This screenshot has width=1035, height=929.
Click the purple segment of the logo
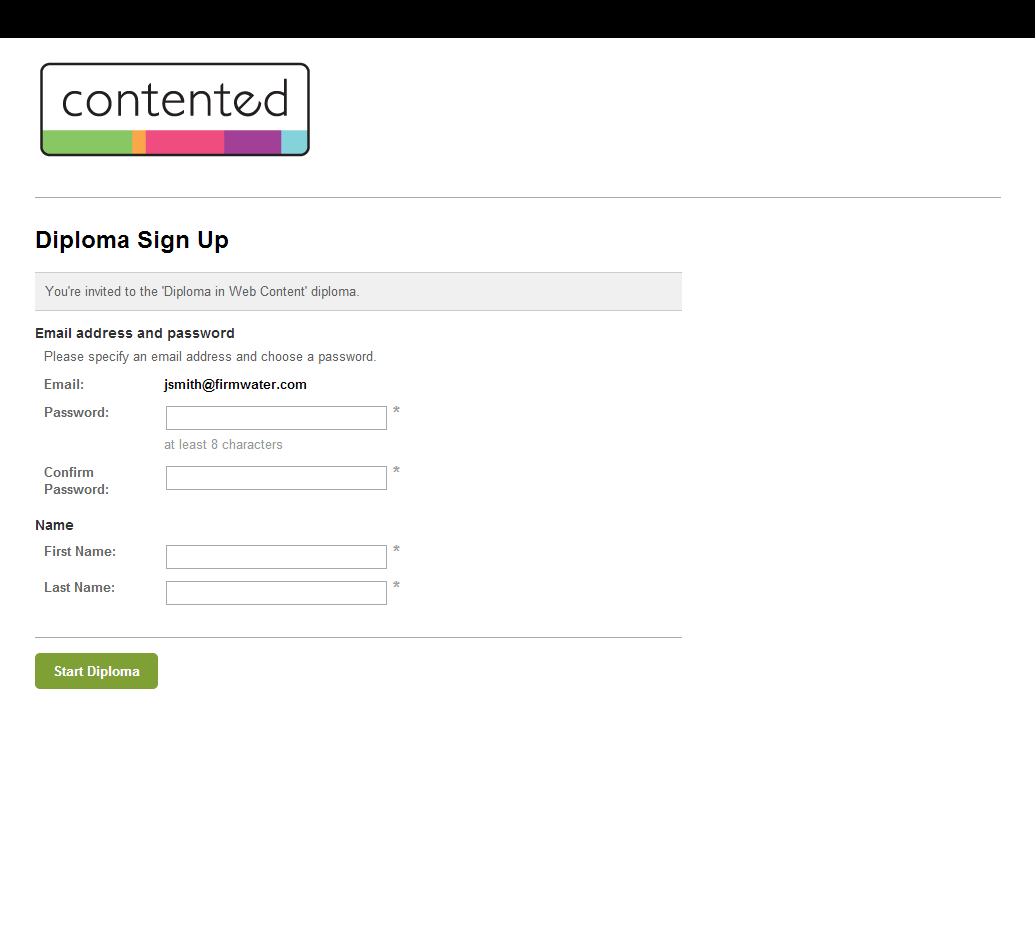pyautogui.click(x=252, y=142)
